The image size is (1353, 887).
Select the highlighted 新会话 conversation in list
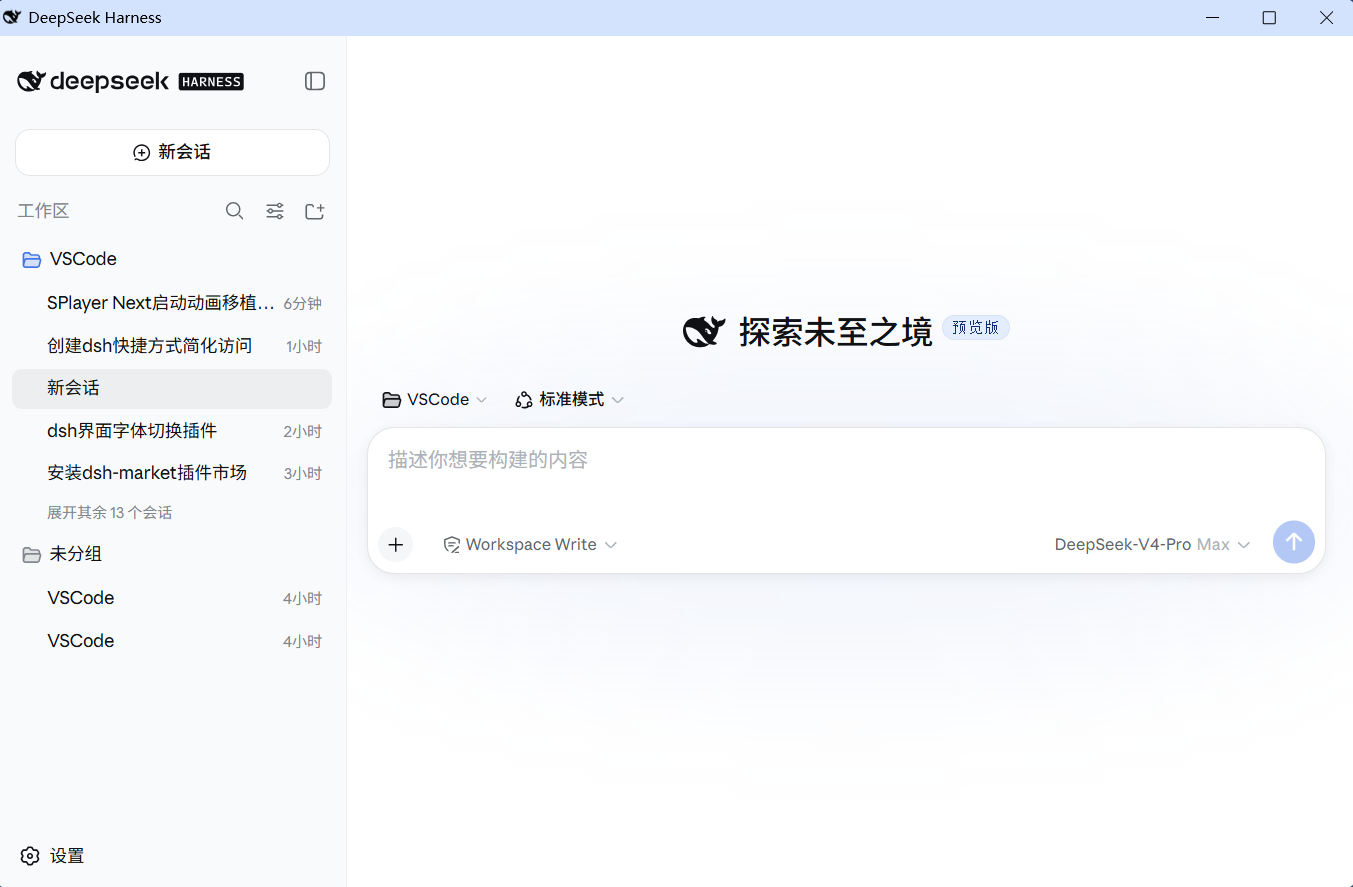(x=172, y=388)
